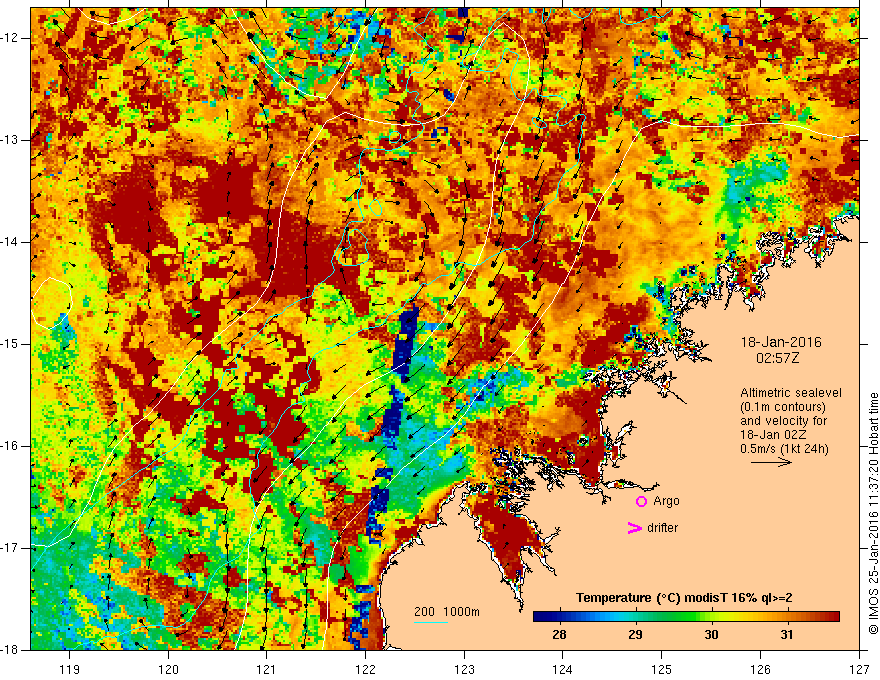The image size is (880, 680).
Task: Click the longitude axis label '120'
Action: point(168,669)
